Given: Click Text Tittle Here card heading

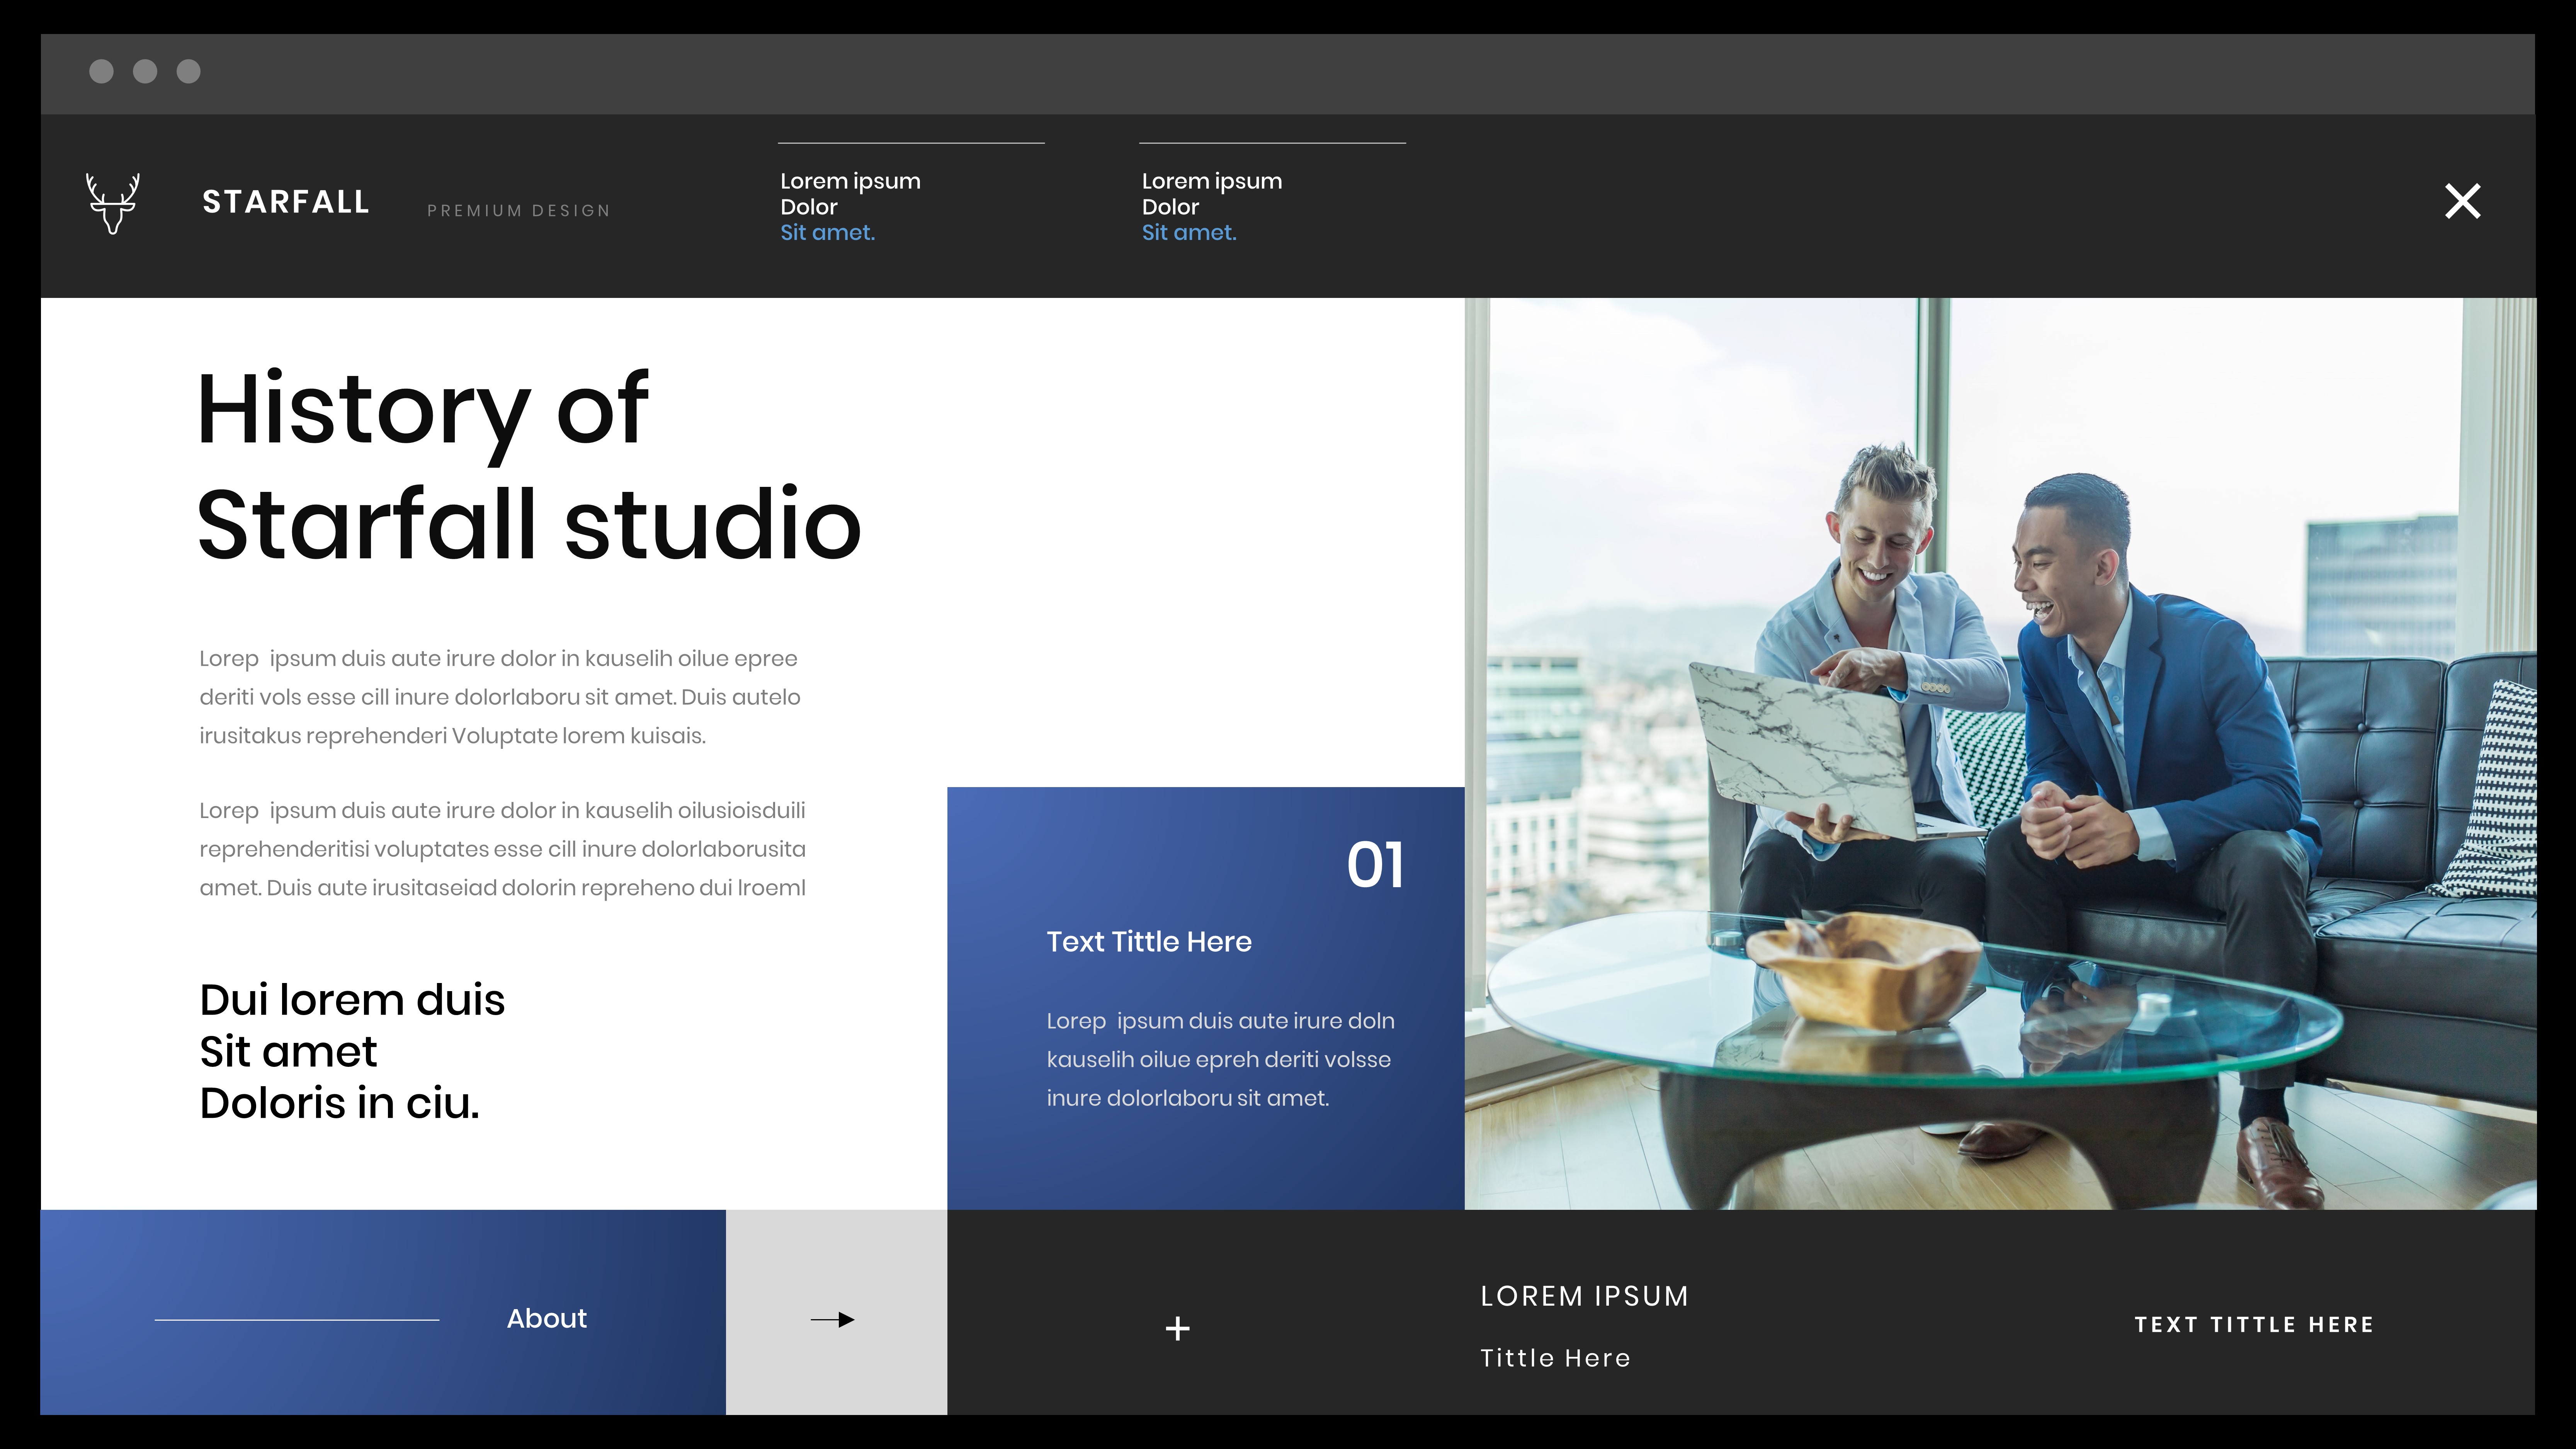Looking at the screenshot, I should (1149, 941).
